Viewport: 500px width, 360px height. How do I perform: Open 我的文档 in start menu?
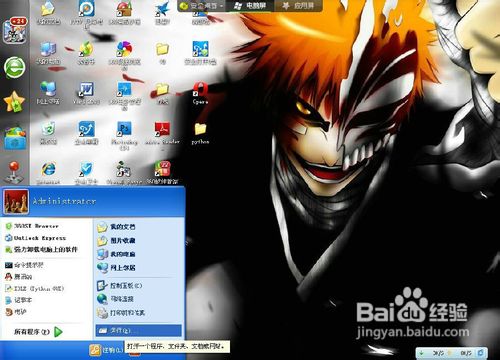116,227
